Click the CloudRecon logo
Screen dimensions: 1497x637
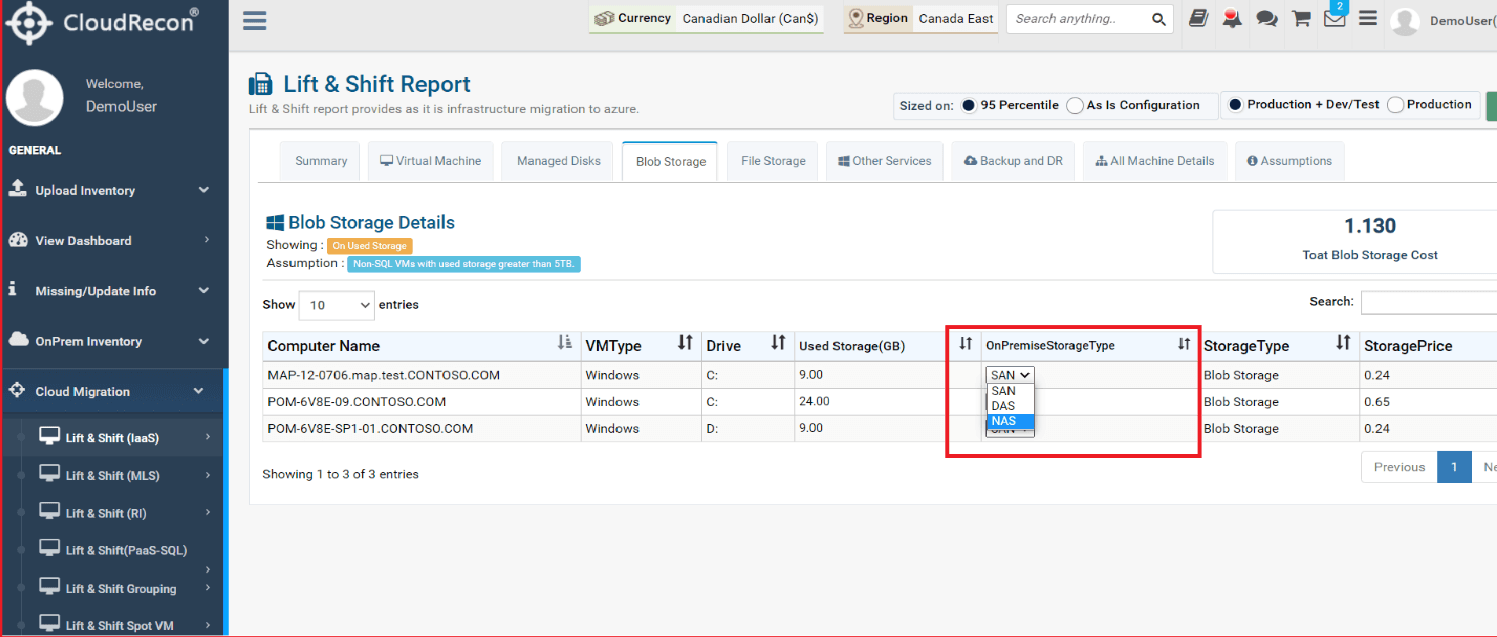(x=102, y=21)
